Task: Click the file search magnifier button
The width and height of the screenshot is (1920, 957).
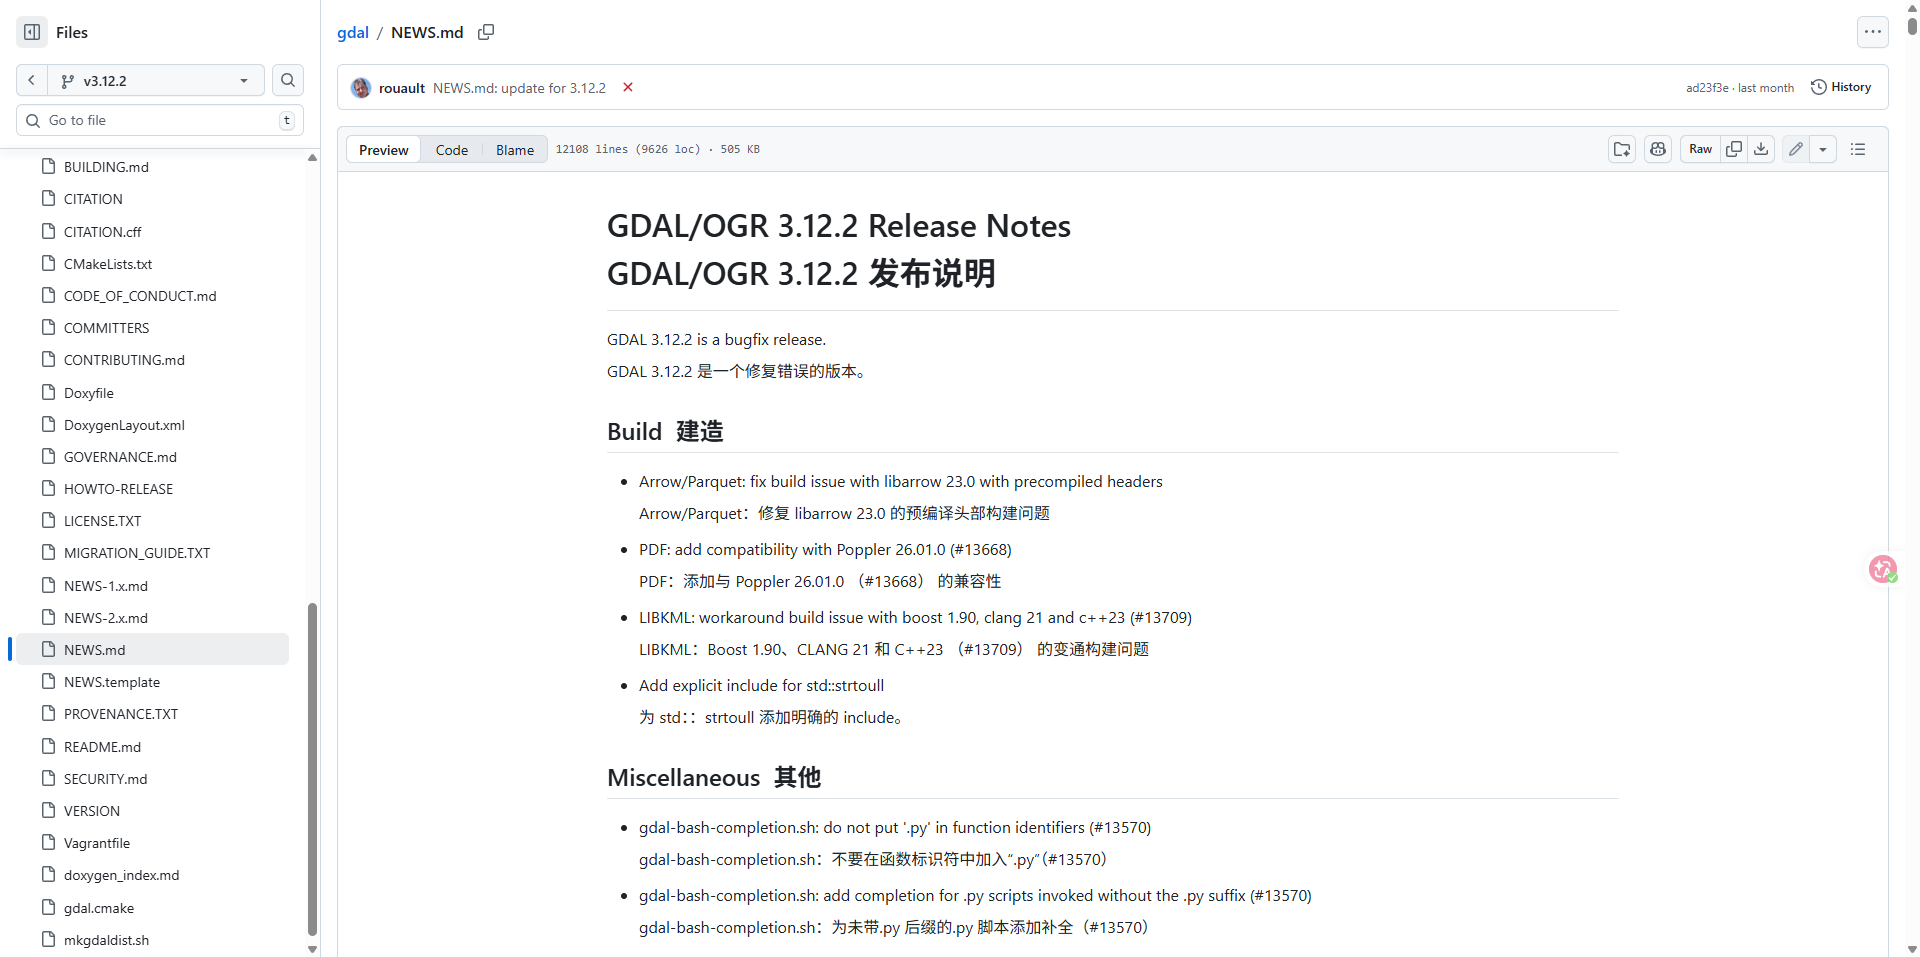Action: pyautogui.click(x=288, y=80)
